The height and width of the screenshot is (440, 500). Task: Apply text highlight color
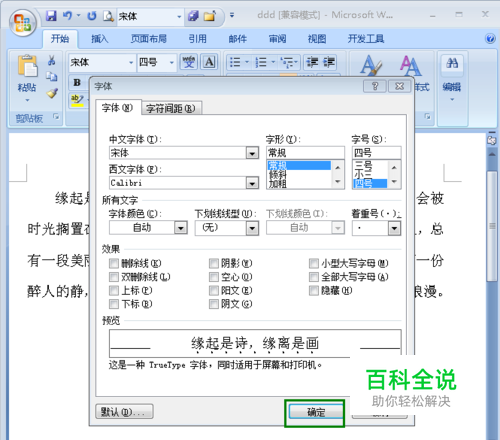77,100
